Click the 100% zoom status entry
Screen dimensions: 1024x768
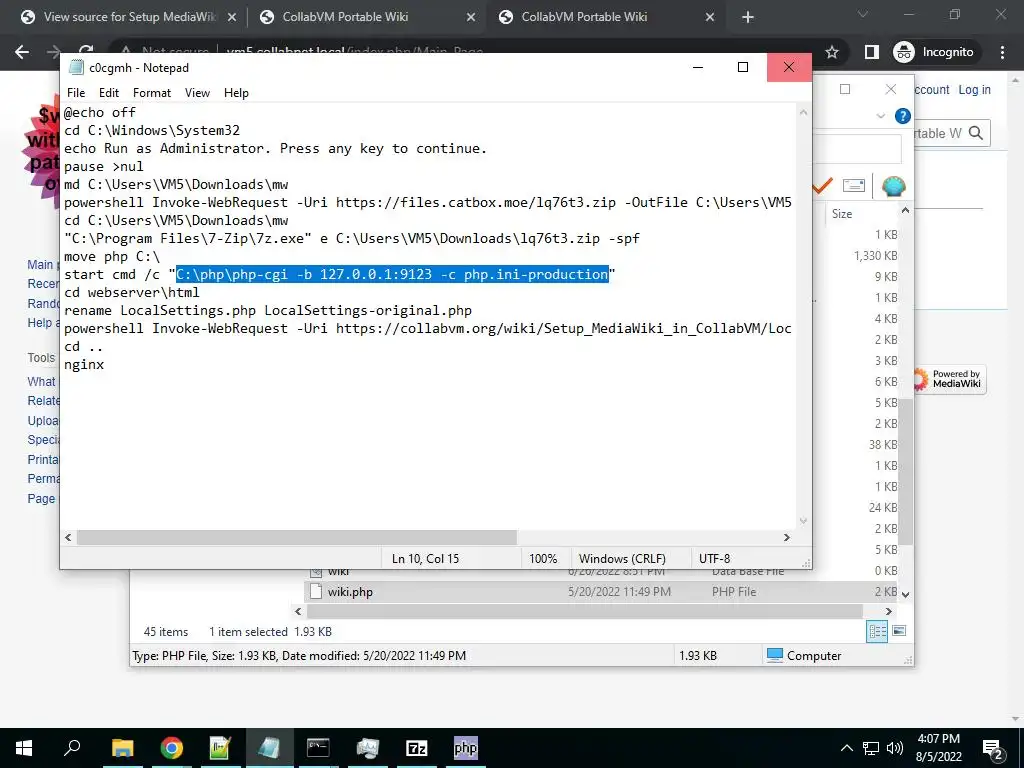coord(543,558)
